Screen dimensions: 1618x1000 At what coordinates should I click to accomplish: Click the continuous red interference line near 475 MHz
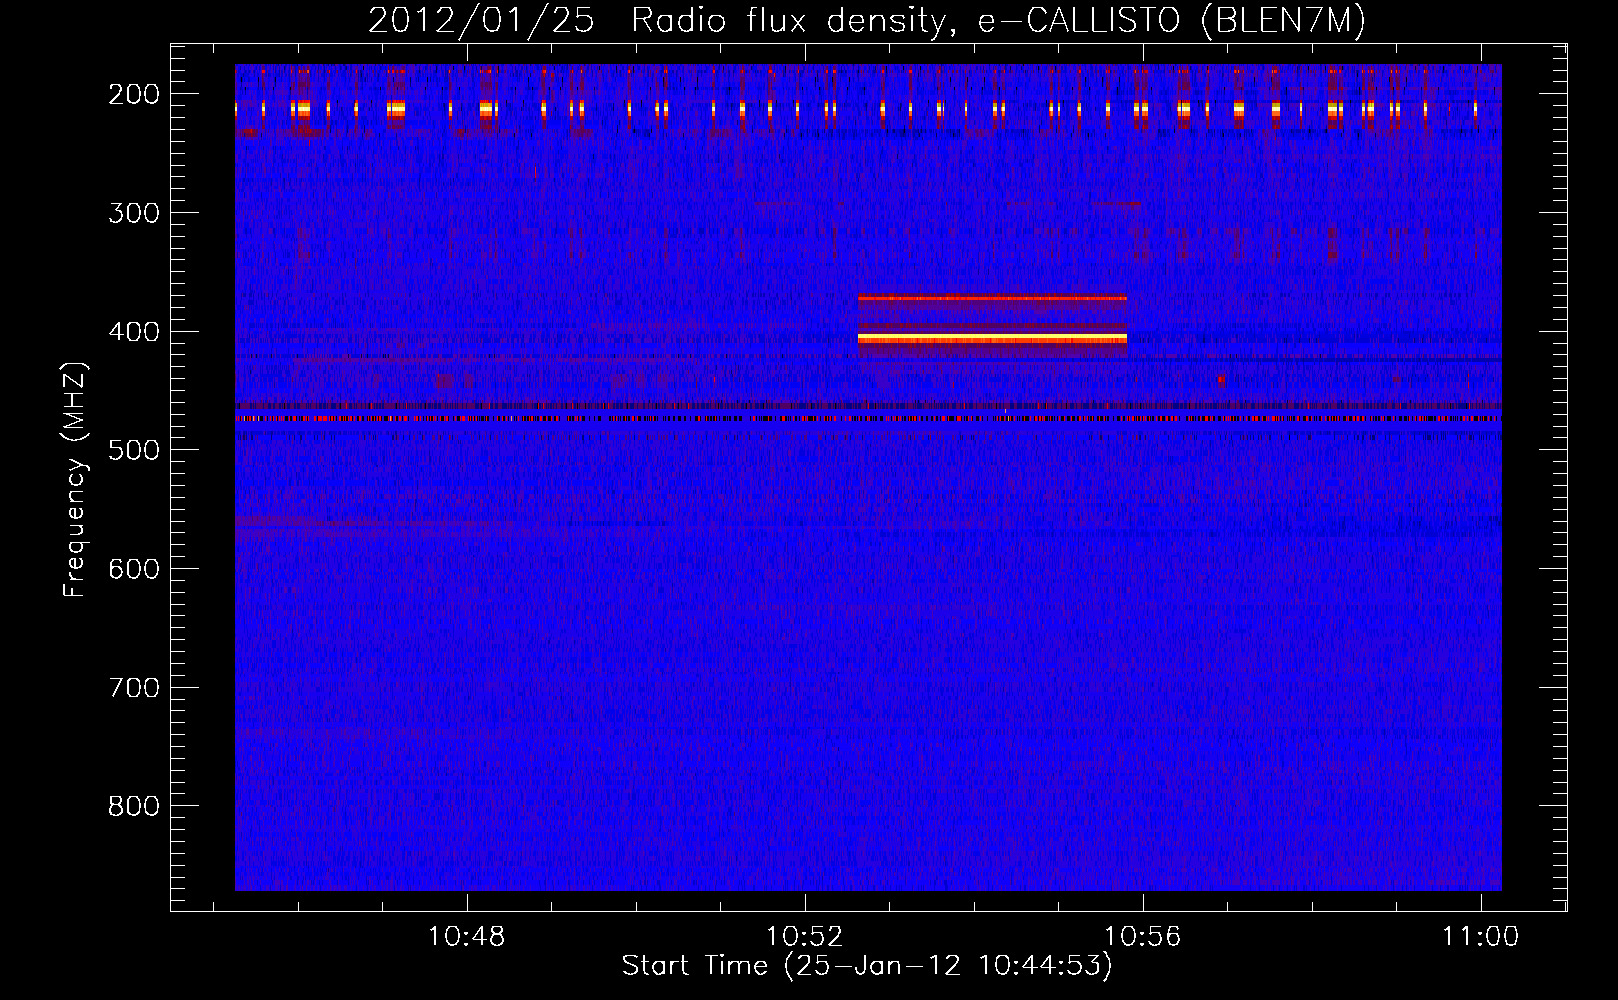coord(868,419)
